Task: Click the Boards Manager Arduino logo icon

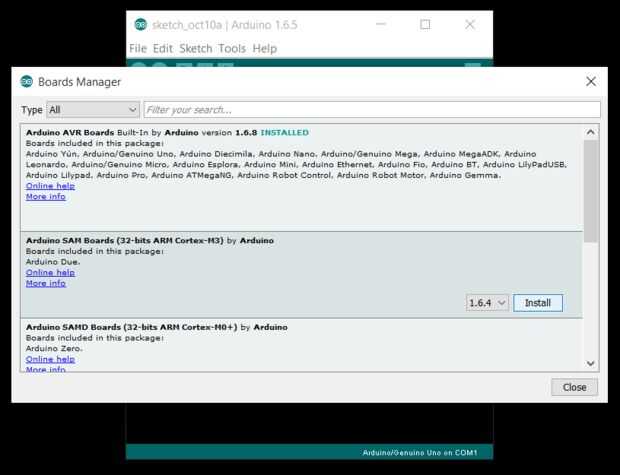Action: click(x=26, y=81)
